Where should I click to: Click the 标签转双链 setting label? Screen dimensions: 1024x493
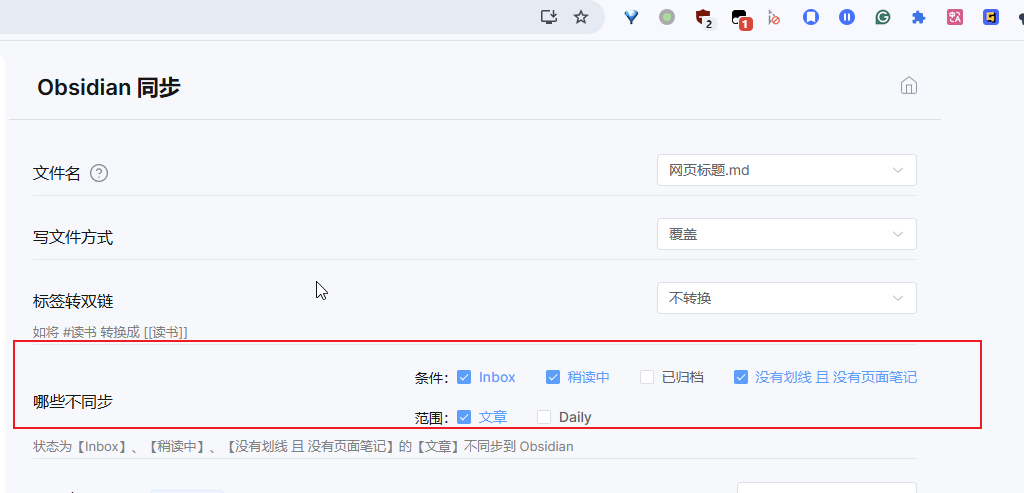[72, 301]
